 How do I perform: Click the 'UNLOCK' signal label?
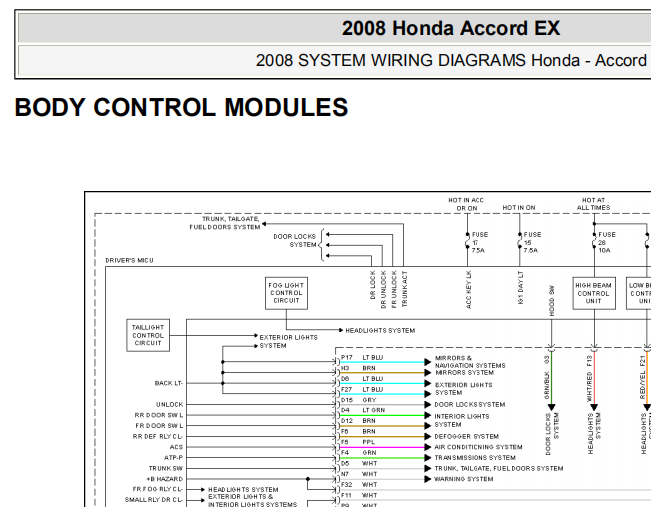(x=169, y=404)
